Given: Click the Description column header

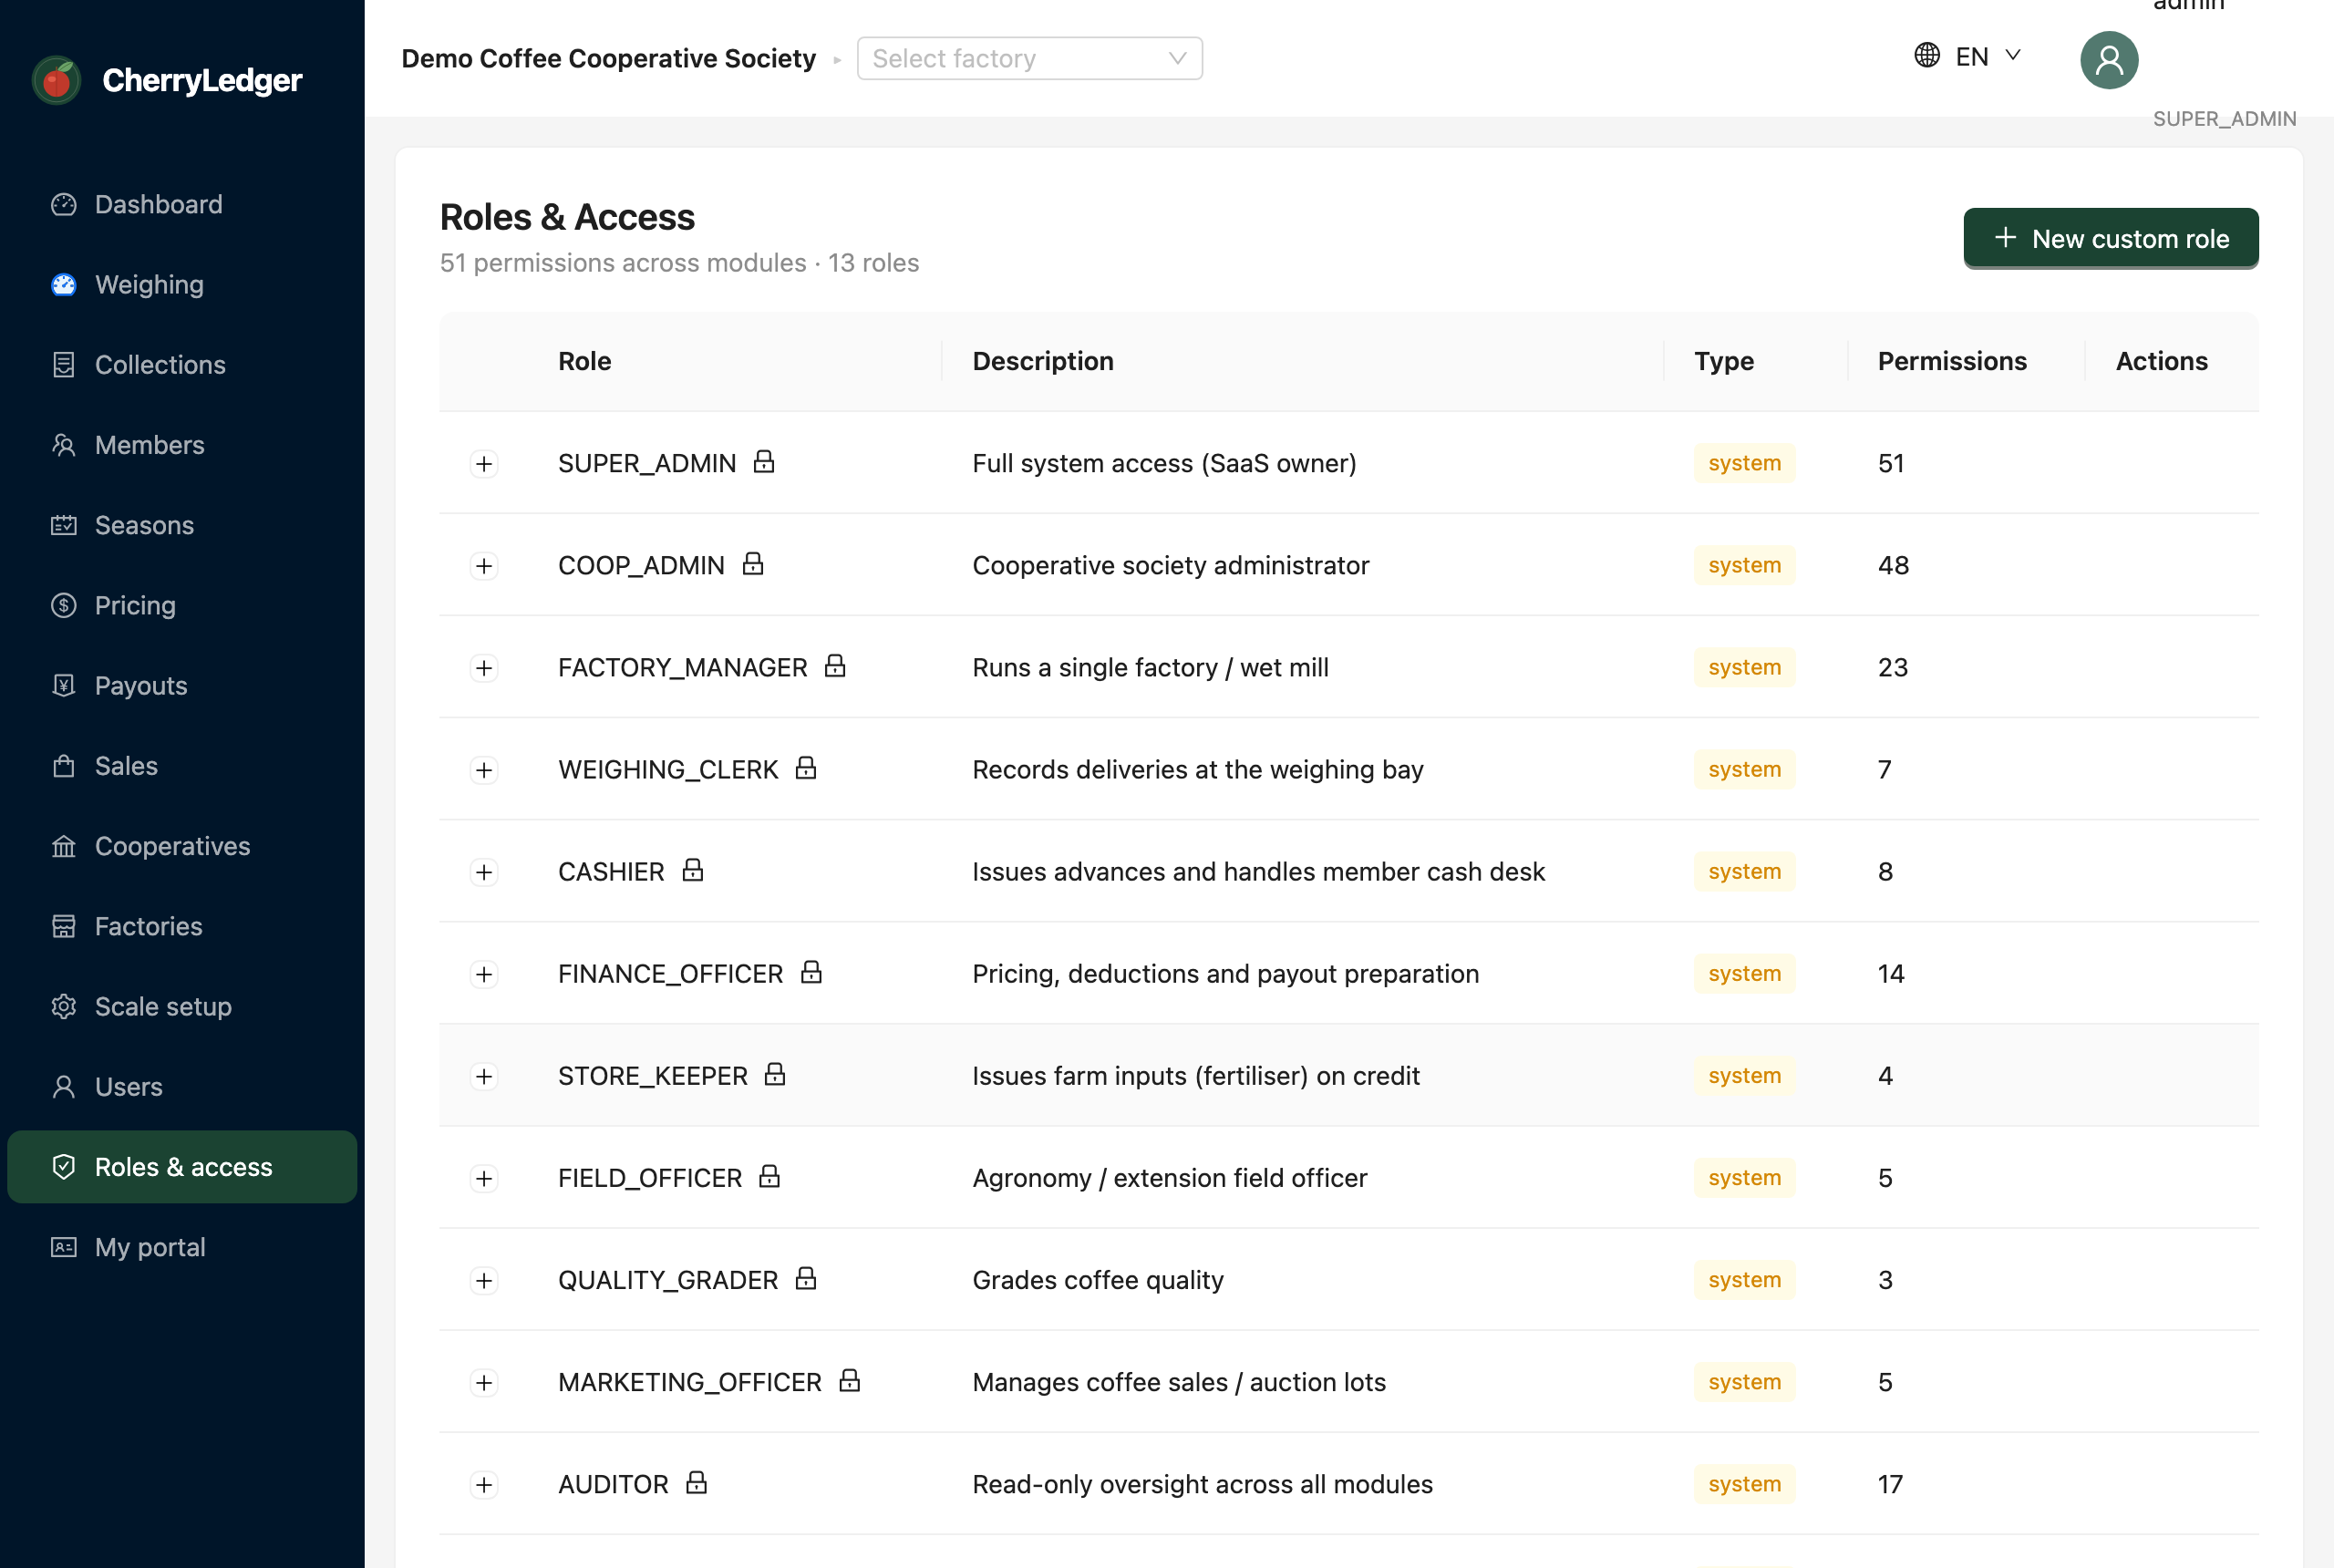Looking at the screenshot, I should pos(1043,361).
